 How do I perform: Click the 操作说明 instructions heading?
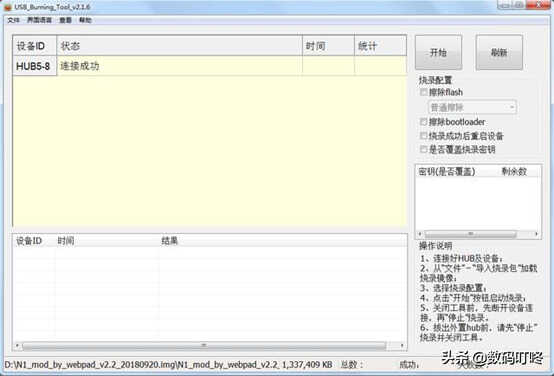click(435, 246)
